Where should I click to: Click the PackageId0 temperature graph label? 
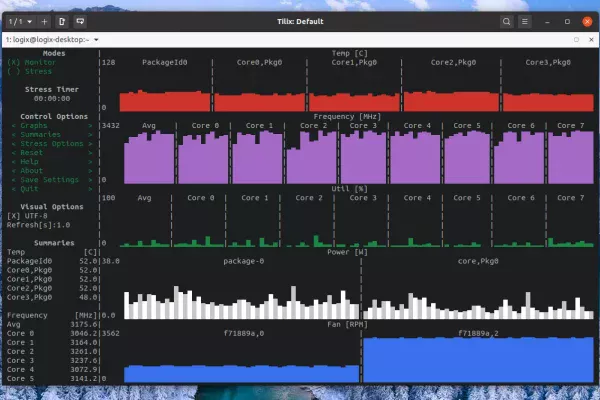click(165, 62)
